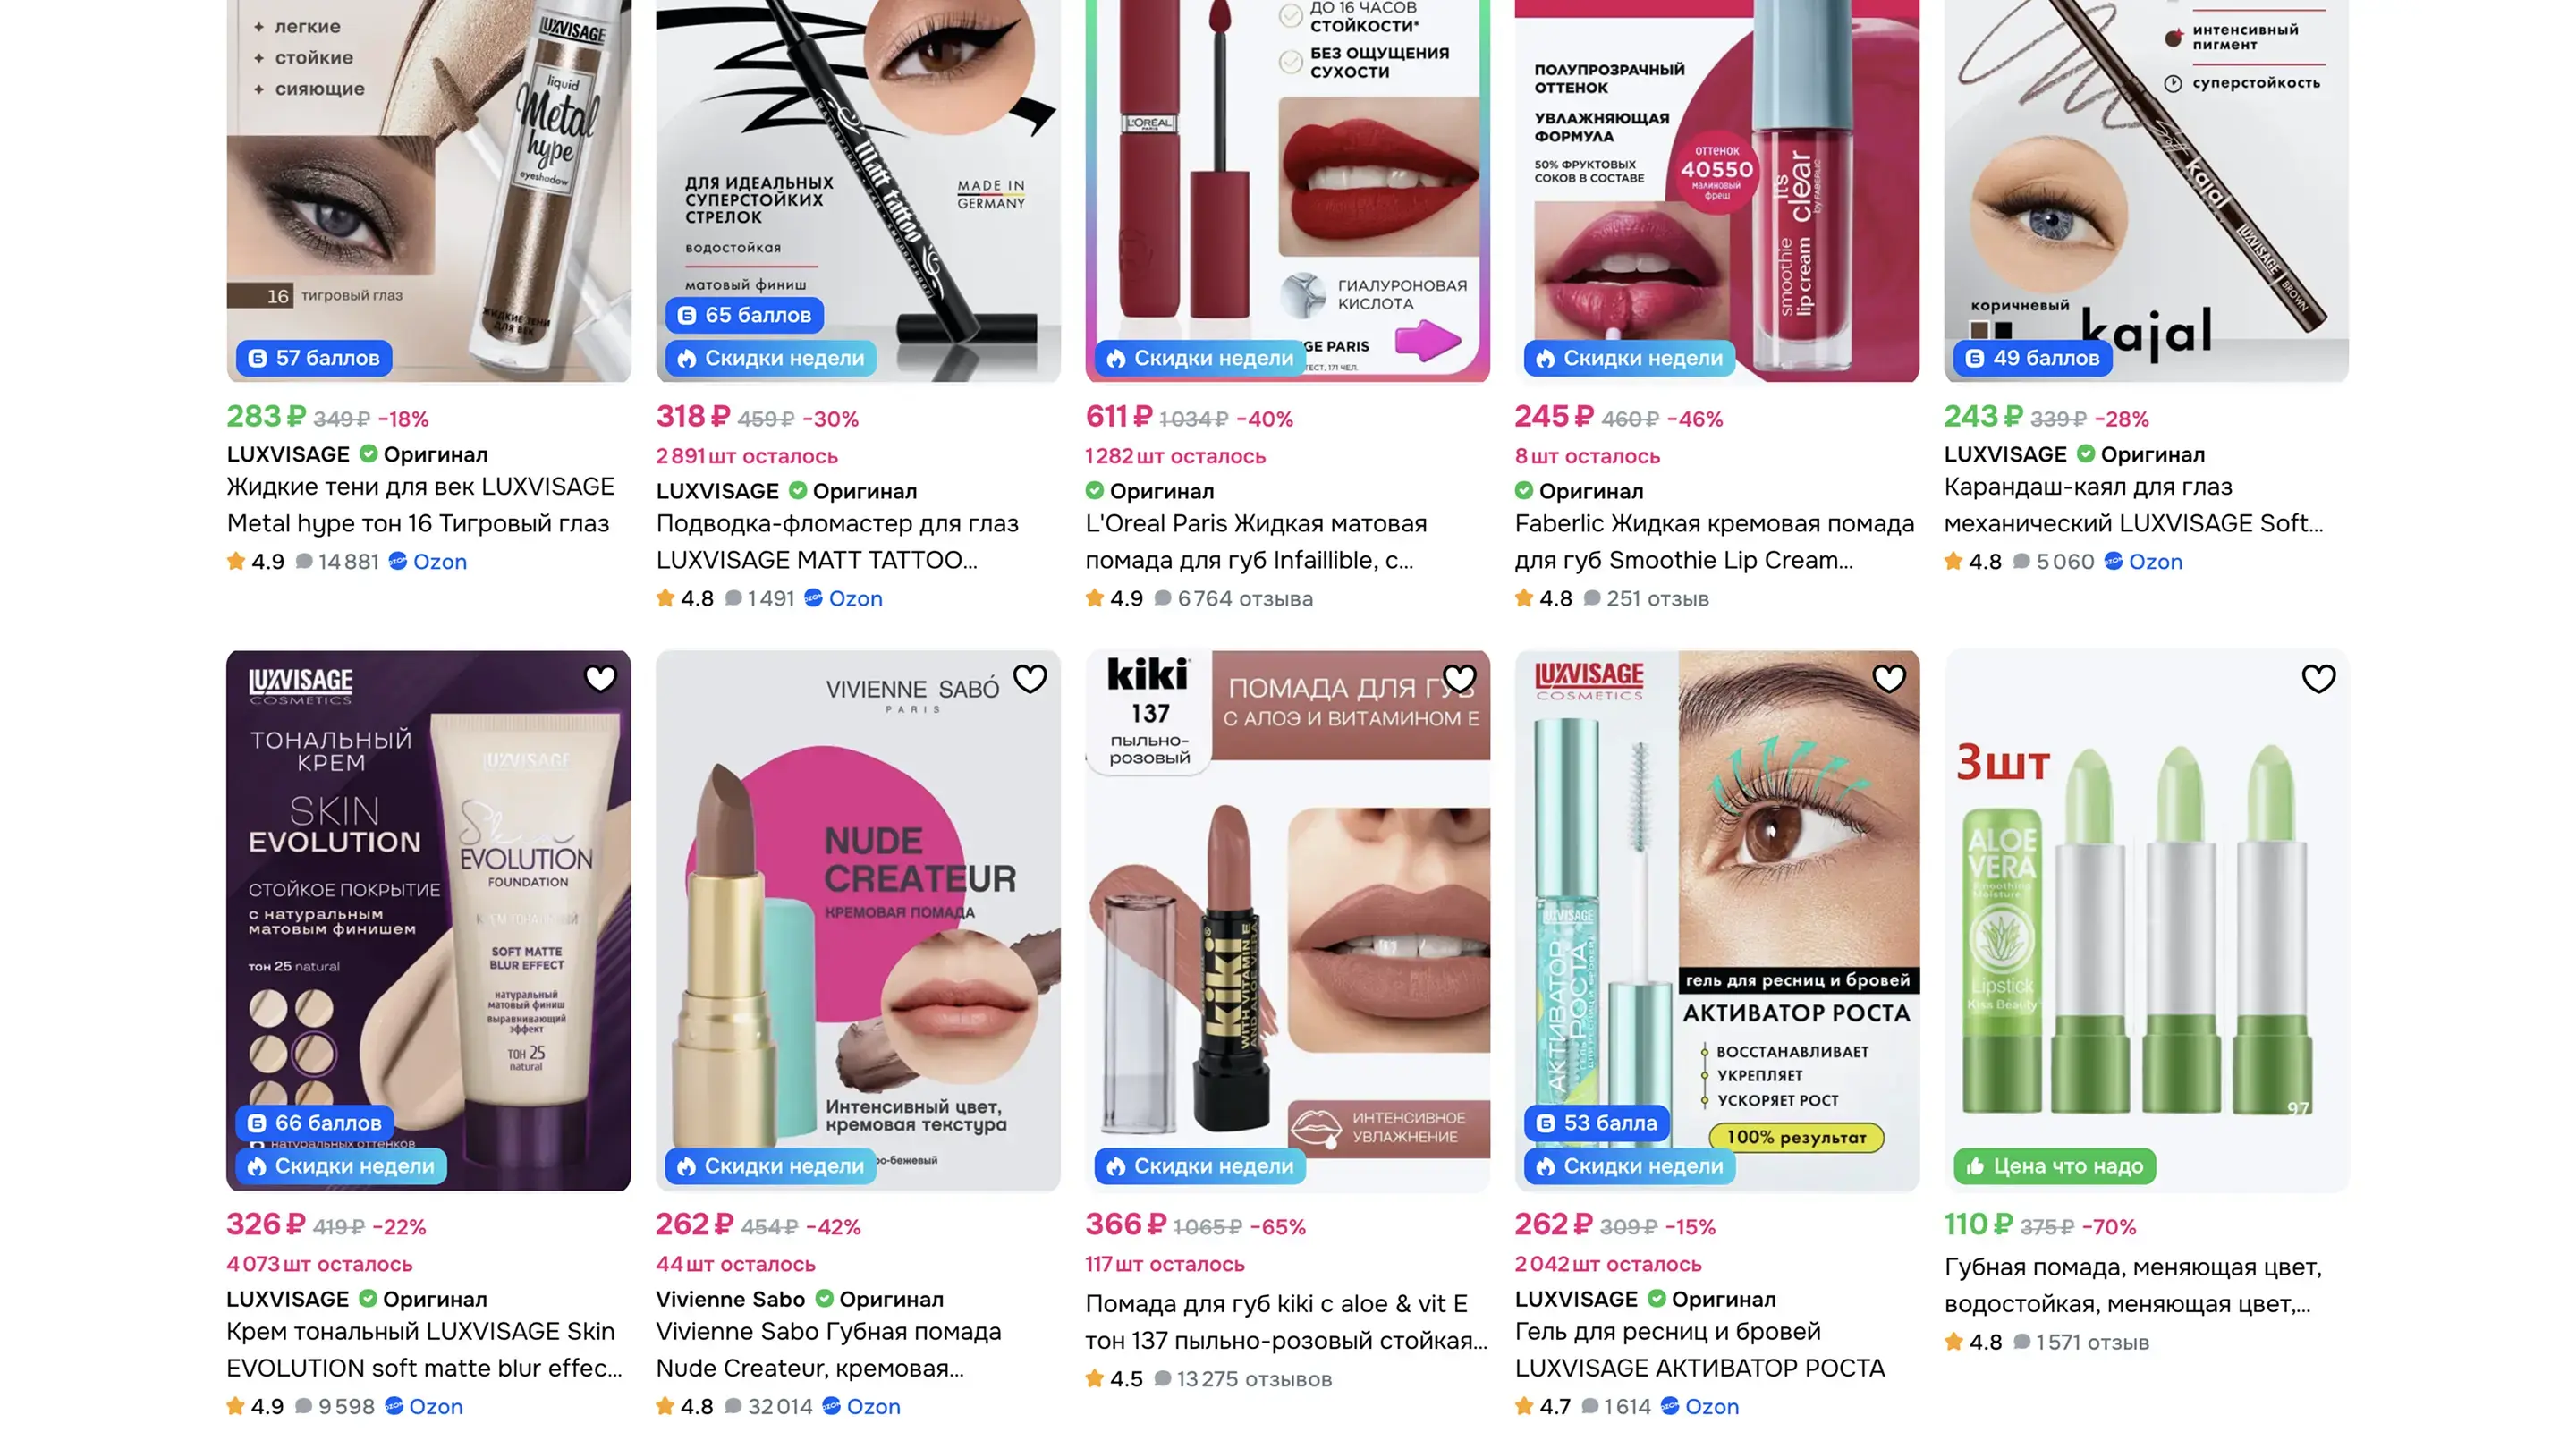Click the 49 баллов badge on kajal pencil
The image size is (2576, 1449).
pyautogui.click(x=2032, y=358)
